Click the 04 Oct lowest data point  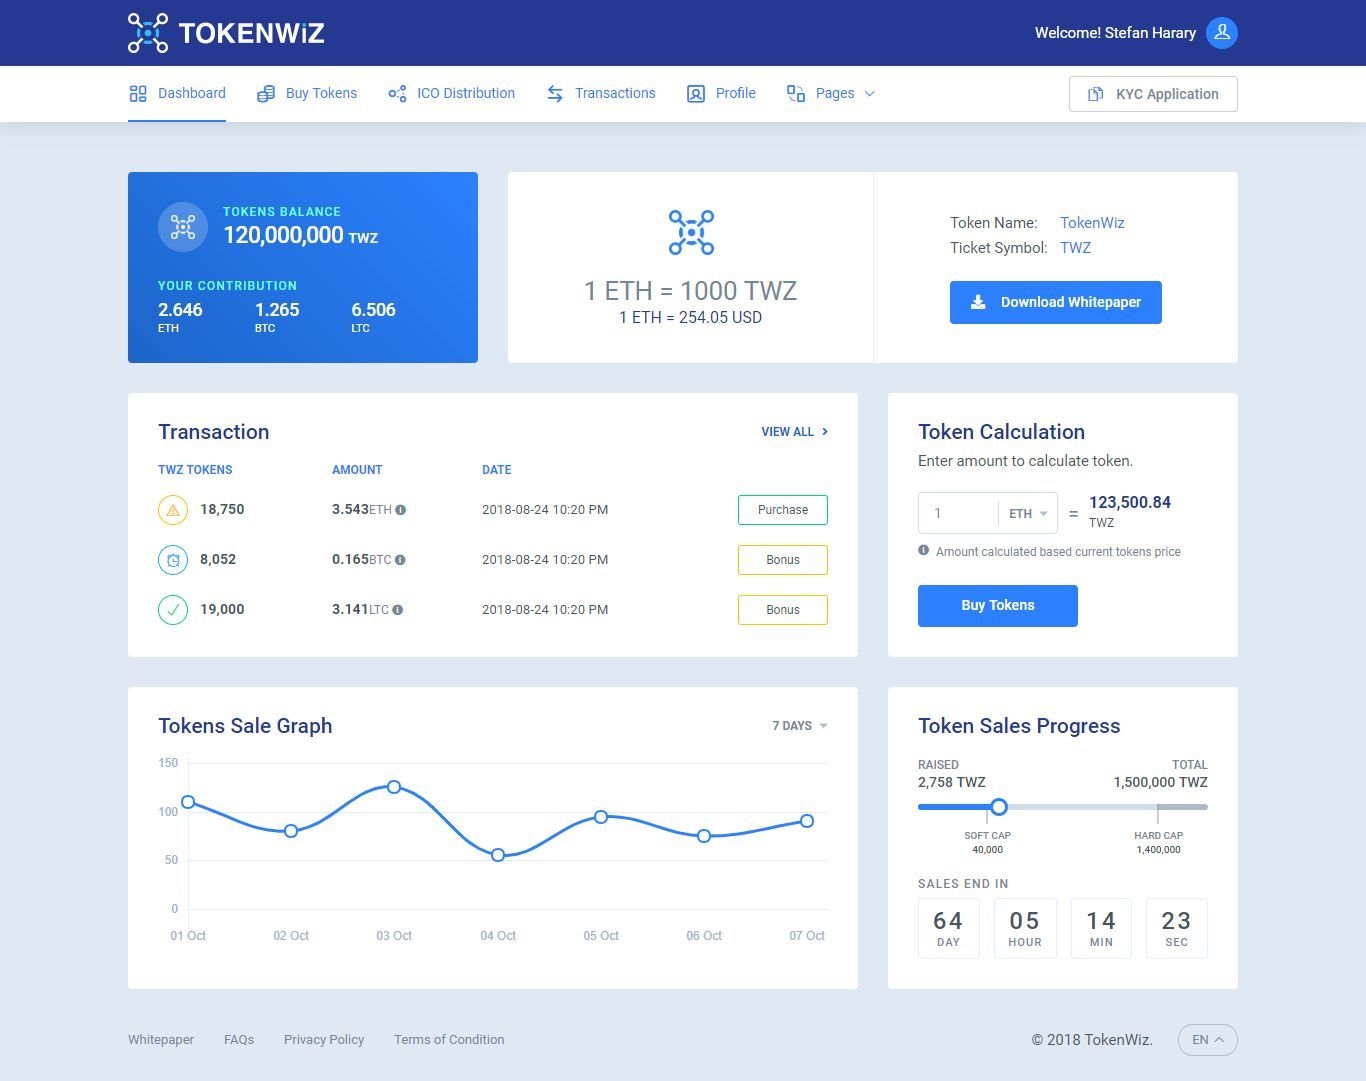tap(498, 855)
